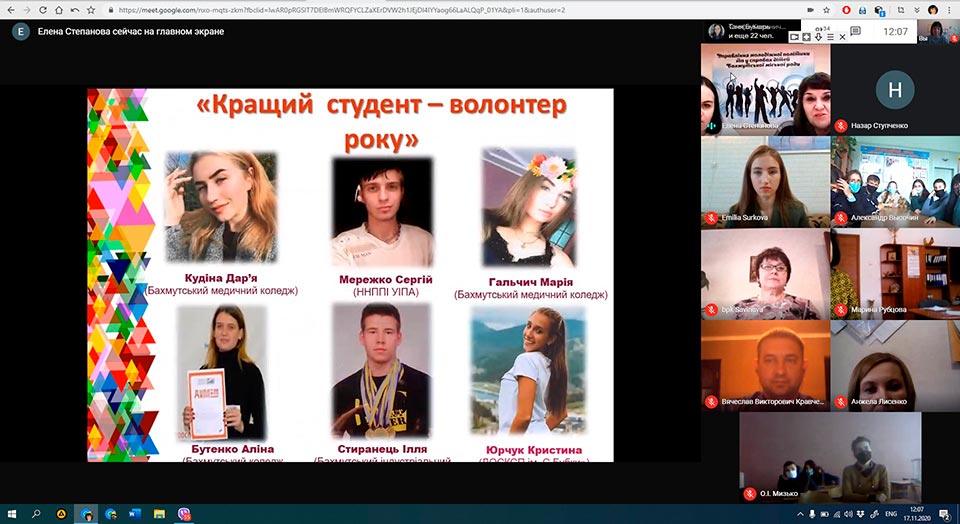Click muted mic icon on О.І. Мизько tile

point(750,493)
